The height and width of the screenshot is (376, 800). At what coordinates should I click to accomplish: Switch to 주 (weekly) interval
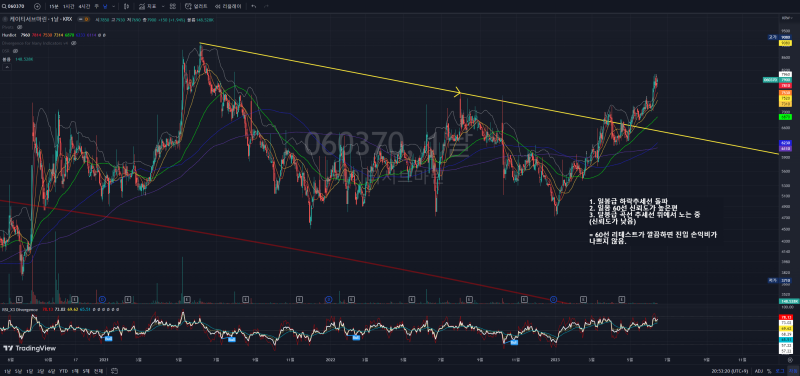[x=96, y=7]
